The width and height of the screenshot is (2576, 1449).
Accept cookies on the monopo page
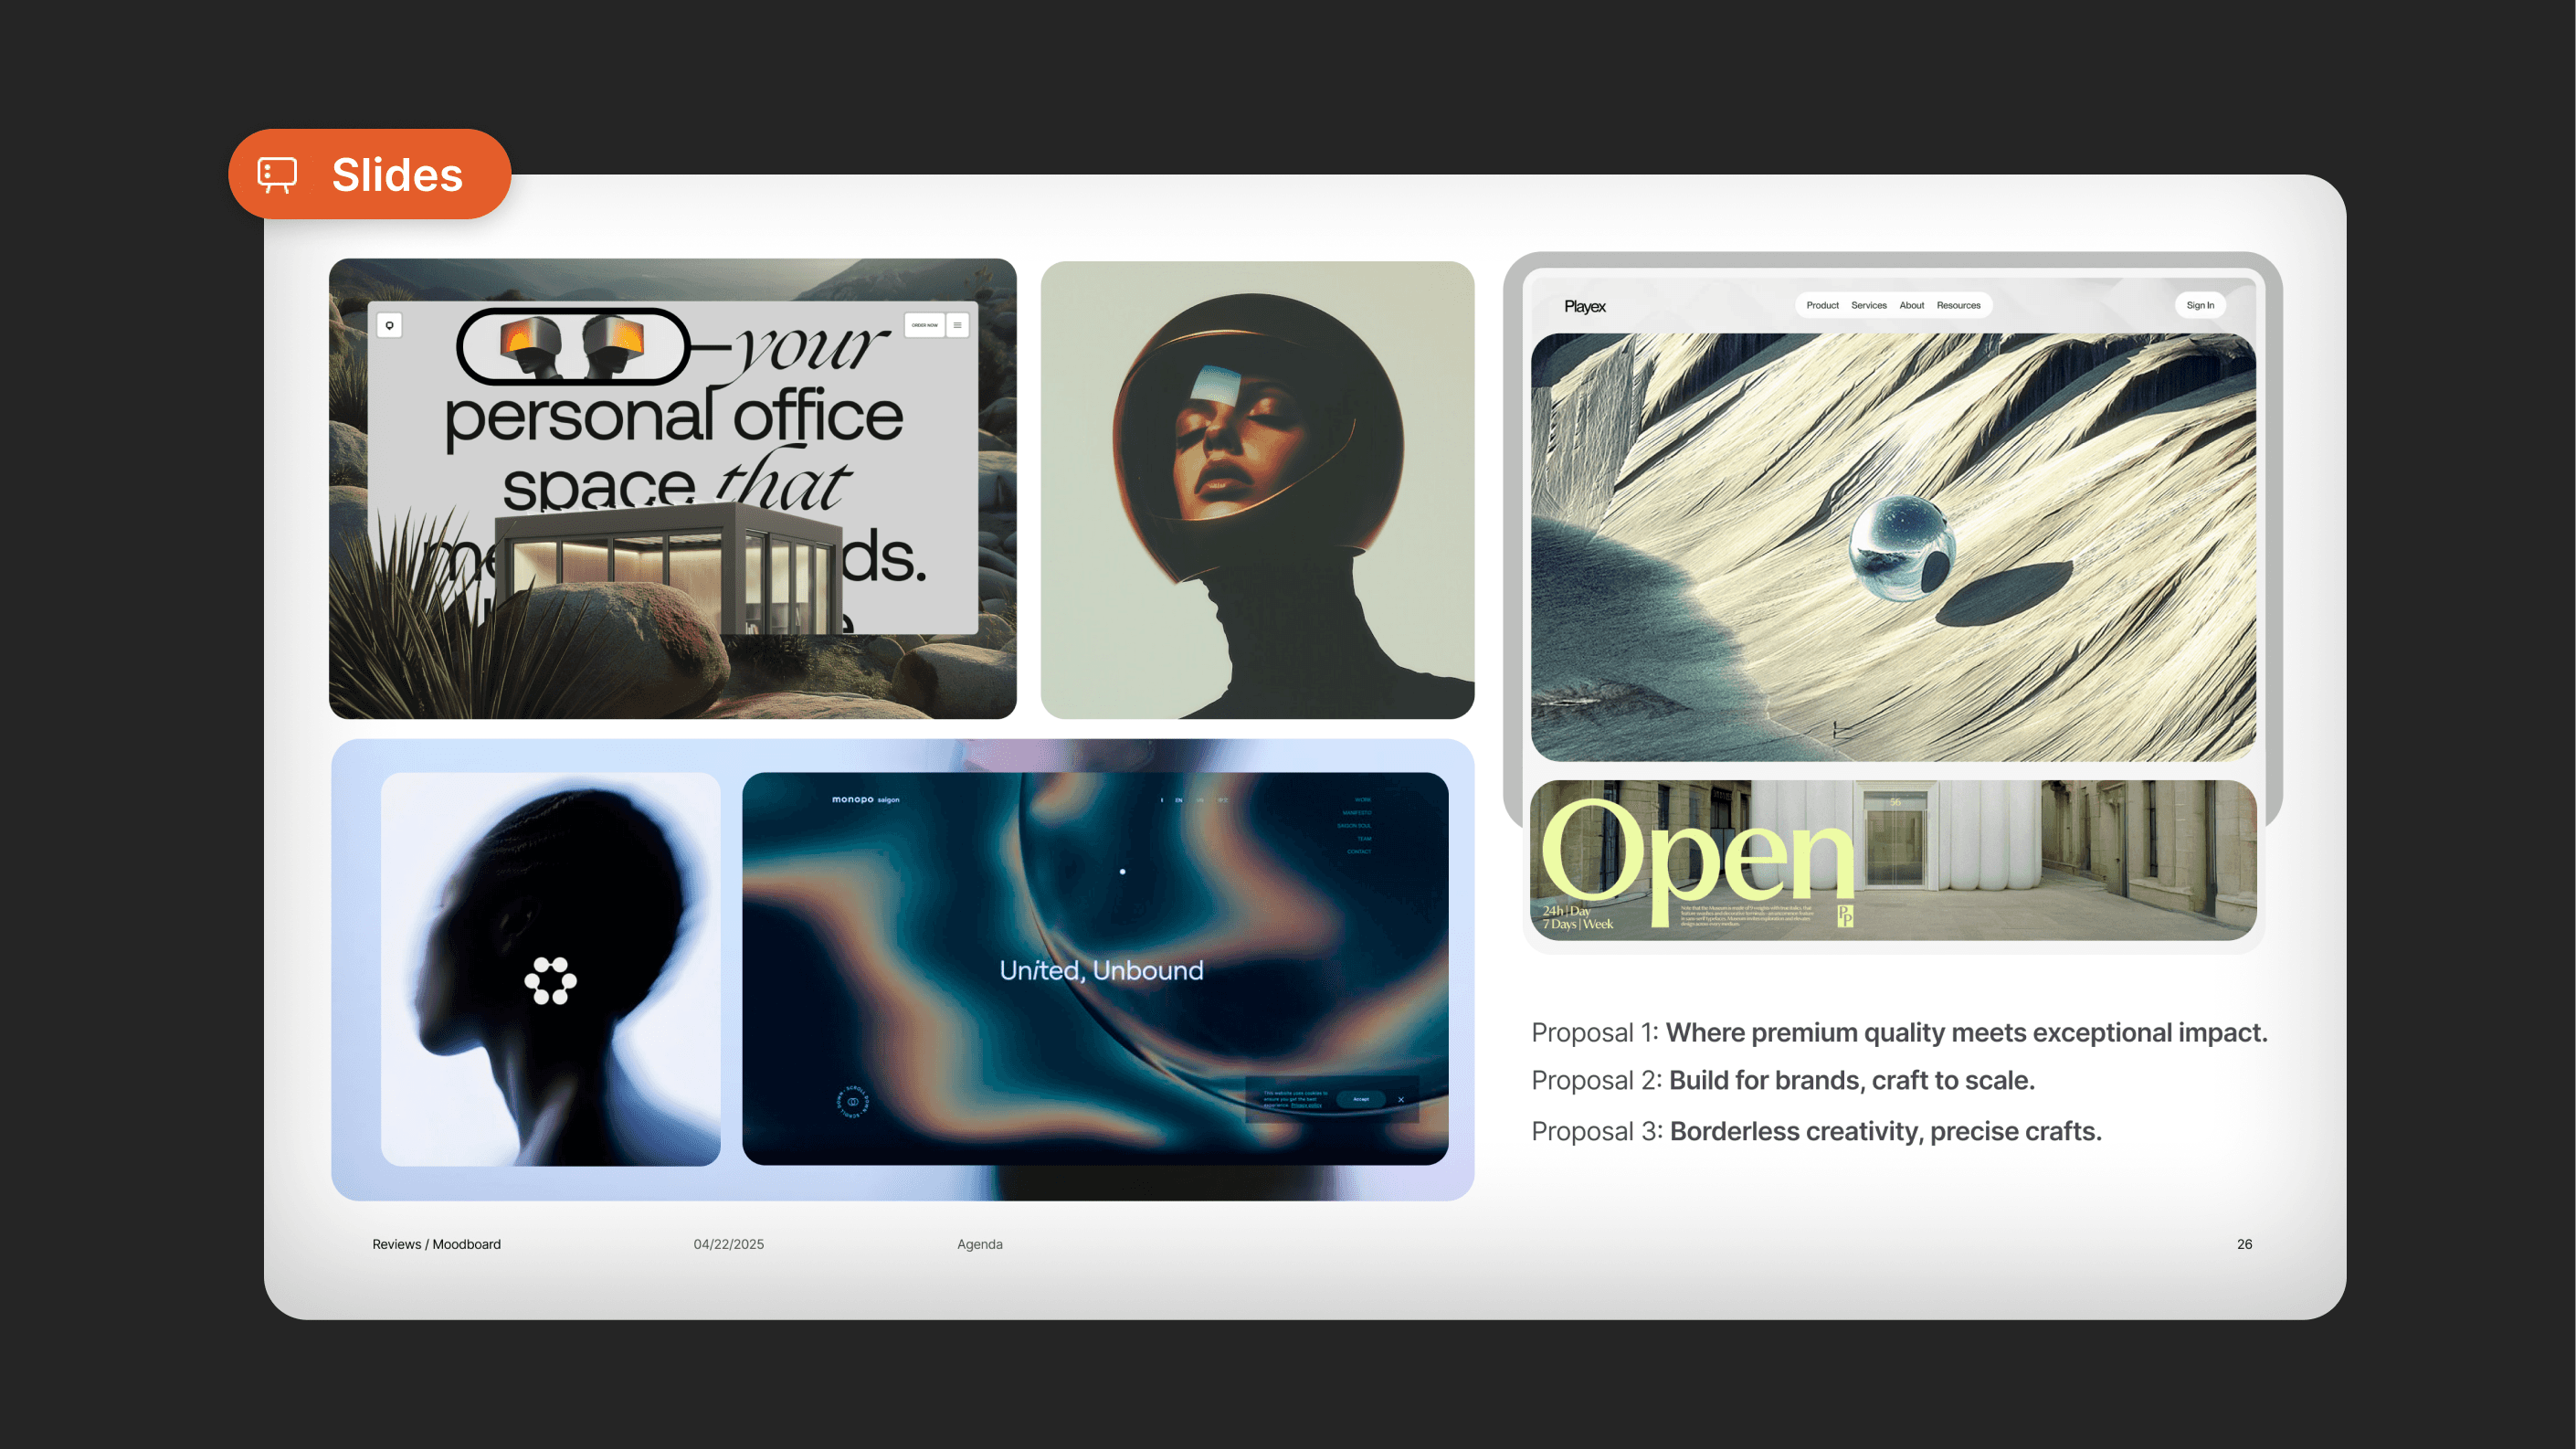(x=1361, y=1099)
